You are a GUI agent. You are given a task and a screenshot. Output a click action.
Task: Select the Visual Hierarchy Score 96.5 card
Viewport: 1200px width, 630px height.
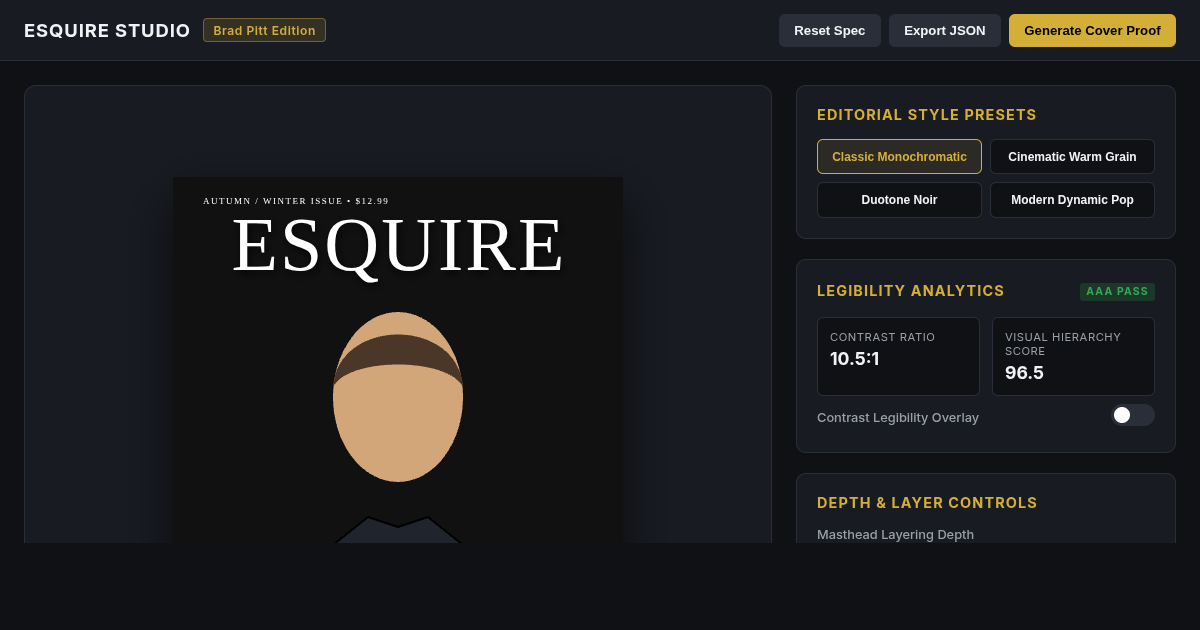pos(1073,356)
